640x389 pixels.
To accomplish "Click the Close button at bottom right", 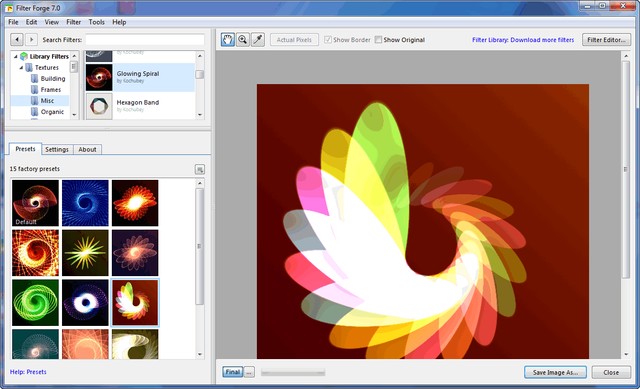I will pyautogui.click(x=611, y=372).
